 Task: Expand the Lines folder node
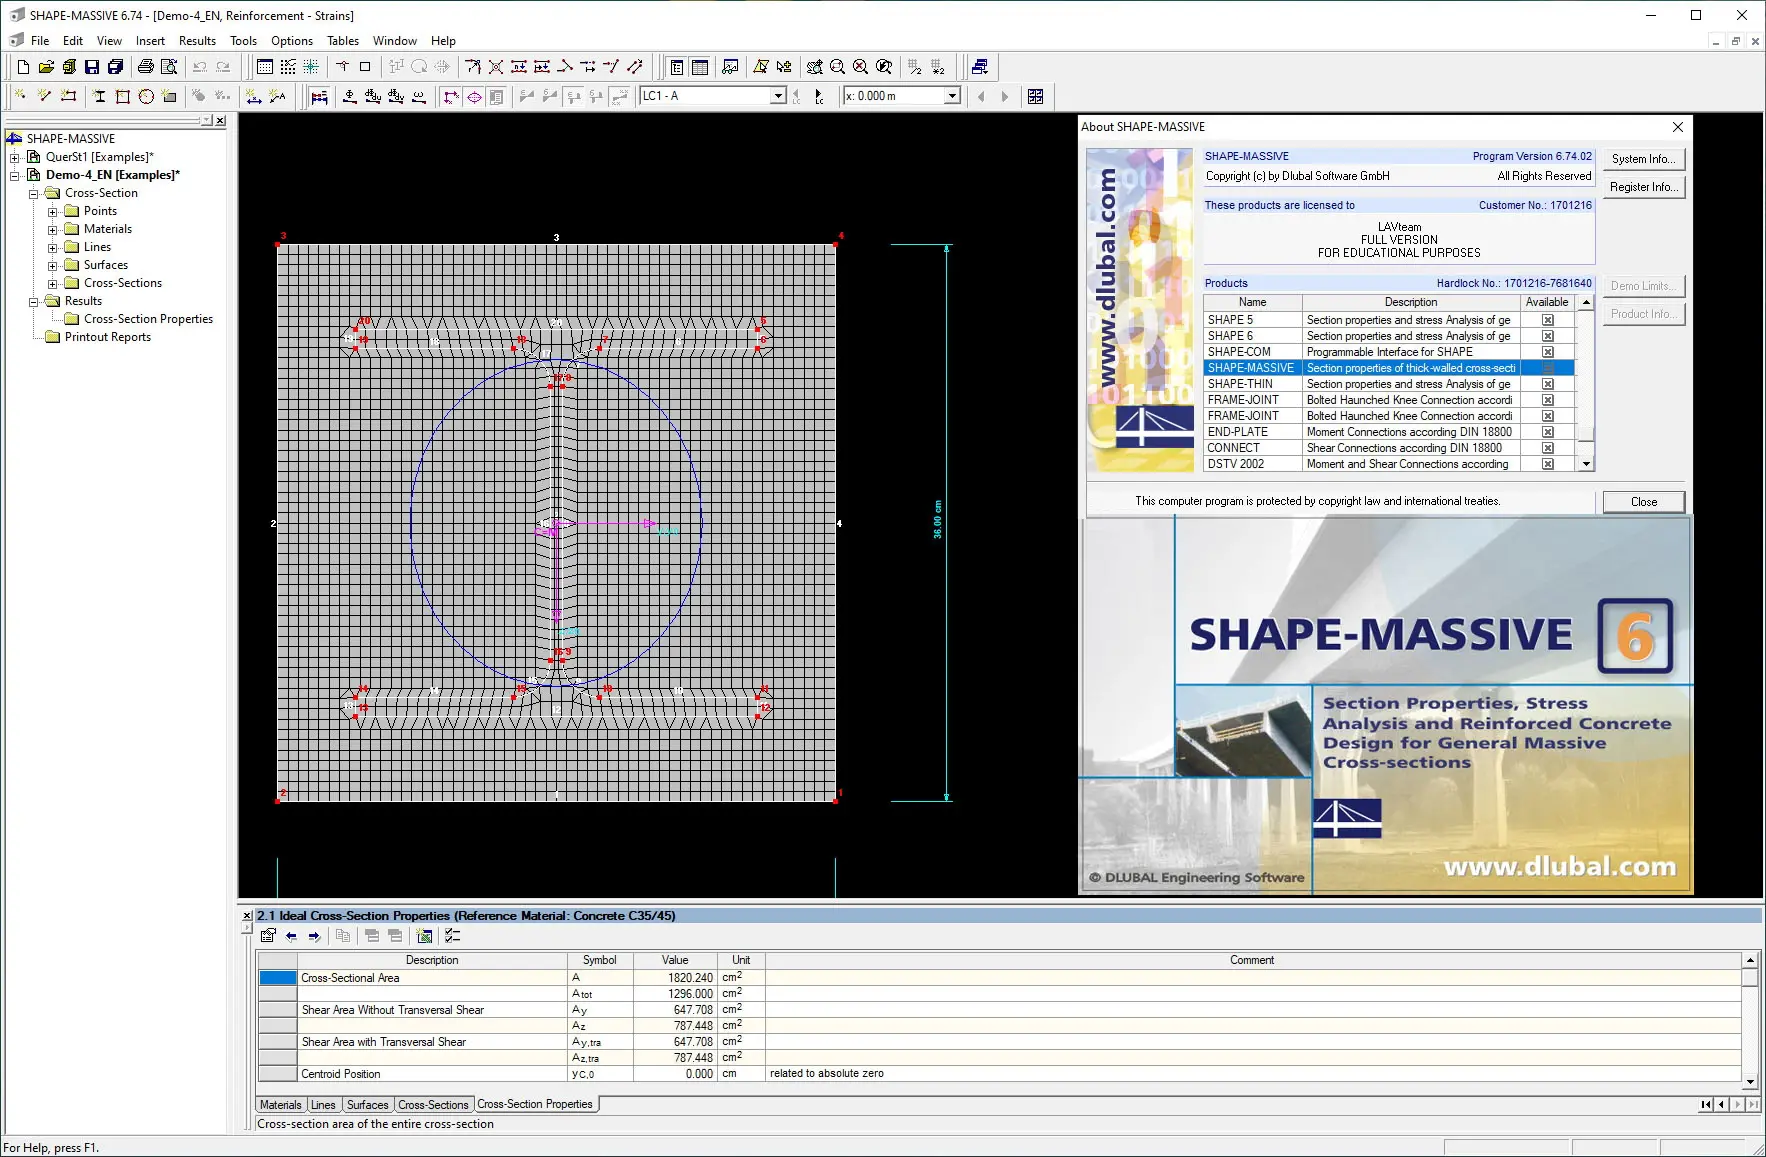coord(53,247)
